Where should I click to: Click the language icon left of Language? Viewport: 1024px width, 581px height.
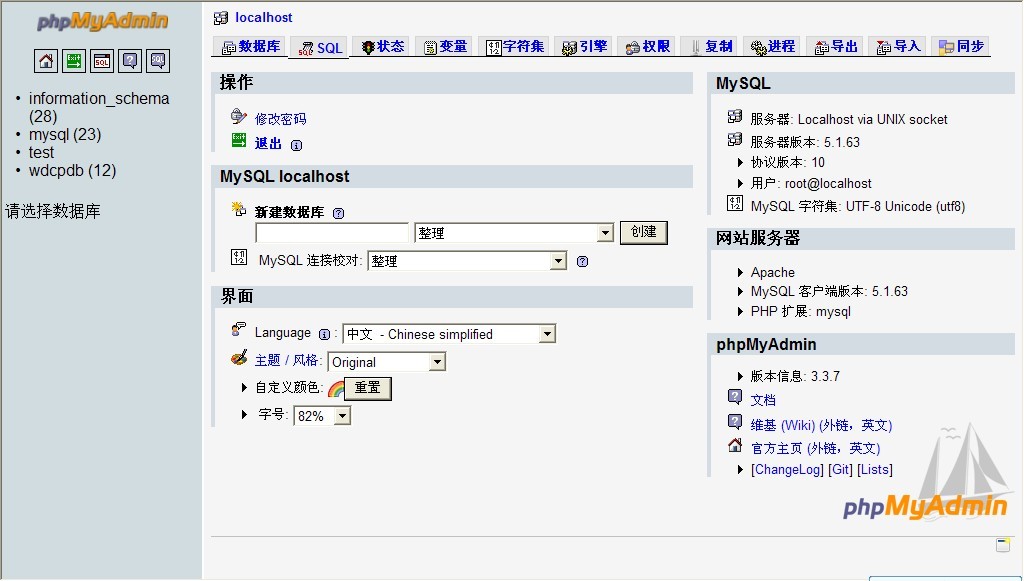pos(238,330)
